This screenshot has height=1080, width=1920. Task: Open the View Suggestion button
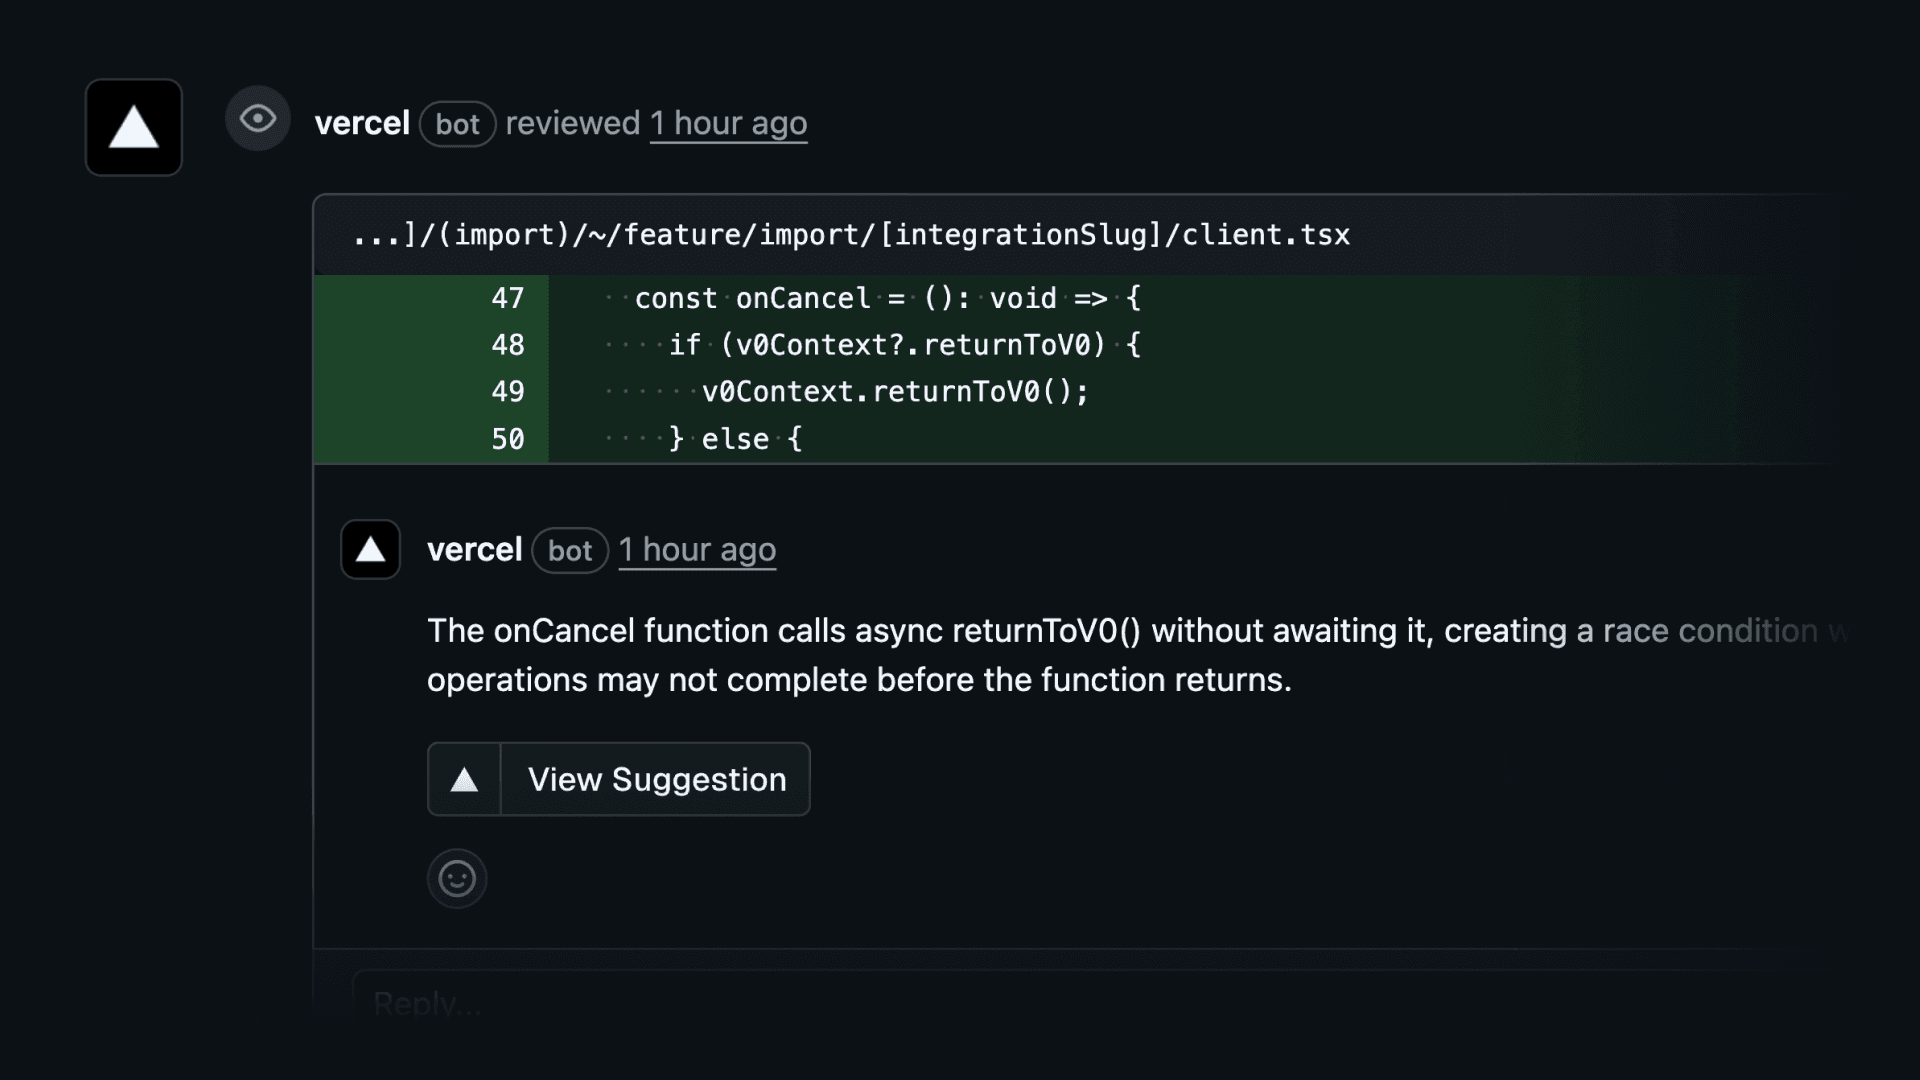656,779
